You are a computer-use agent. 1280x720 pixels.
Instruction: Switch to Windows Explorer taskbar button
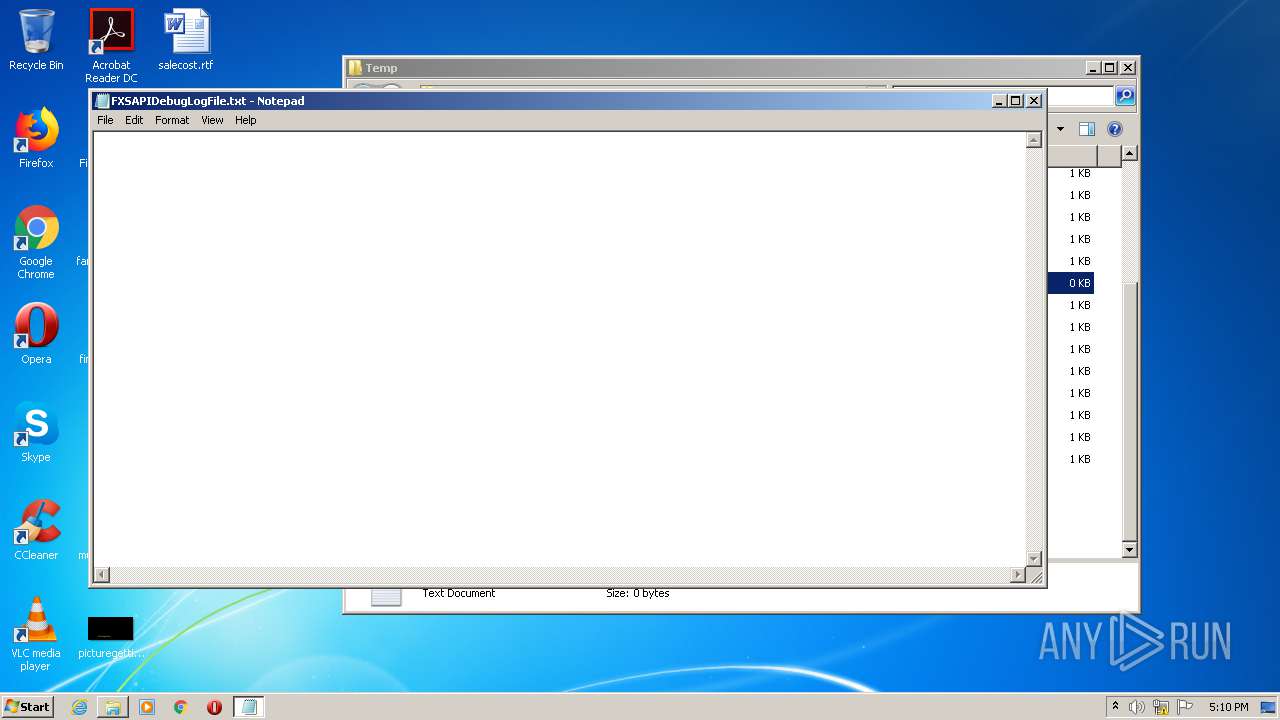point(113,707)
